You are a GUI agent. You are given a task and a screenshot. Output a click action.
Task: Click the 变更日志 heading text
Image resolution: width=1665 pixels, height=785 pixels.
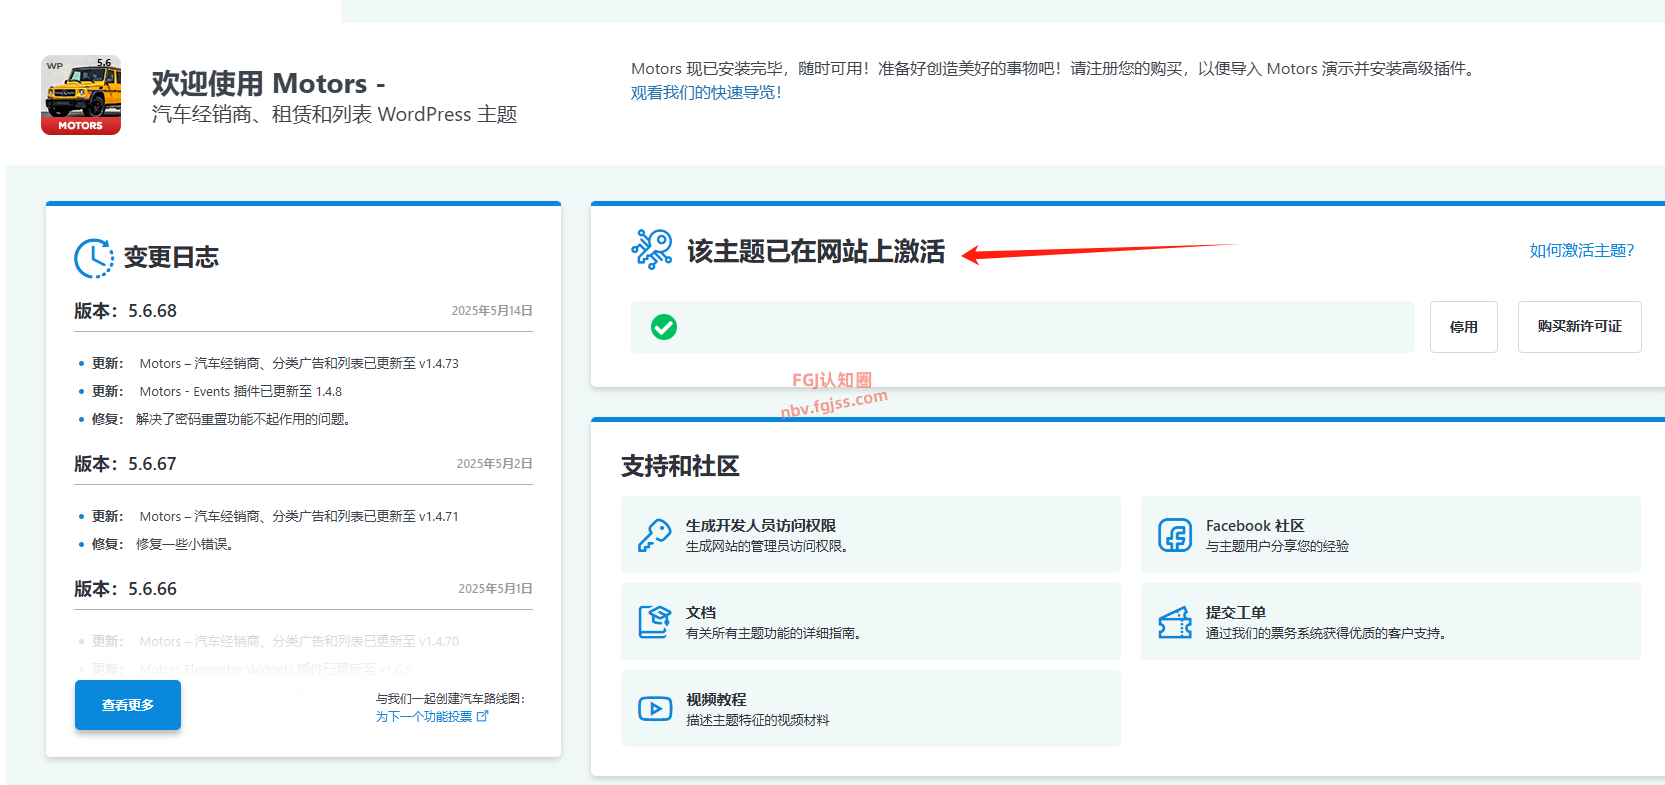click(171, 258)
